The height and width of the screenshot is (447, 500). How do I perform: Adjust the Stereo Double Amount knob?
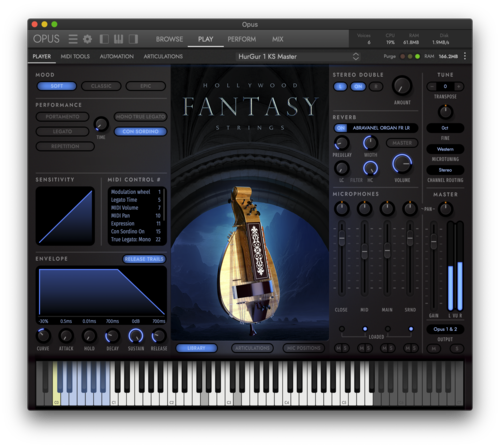(x=402, y=86)
